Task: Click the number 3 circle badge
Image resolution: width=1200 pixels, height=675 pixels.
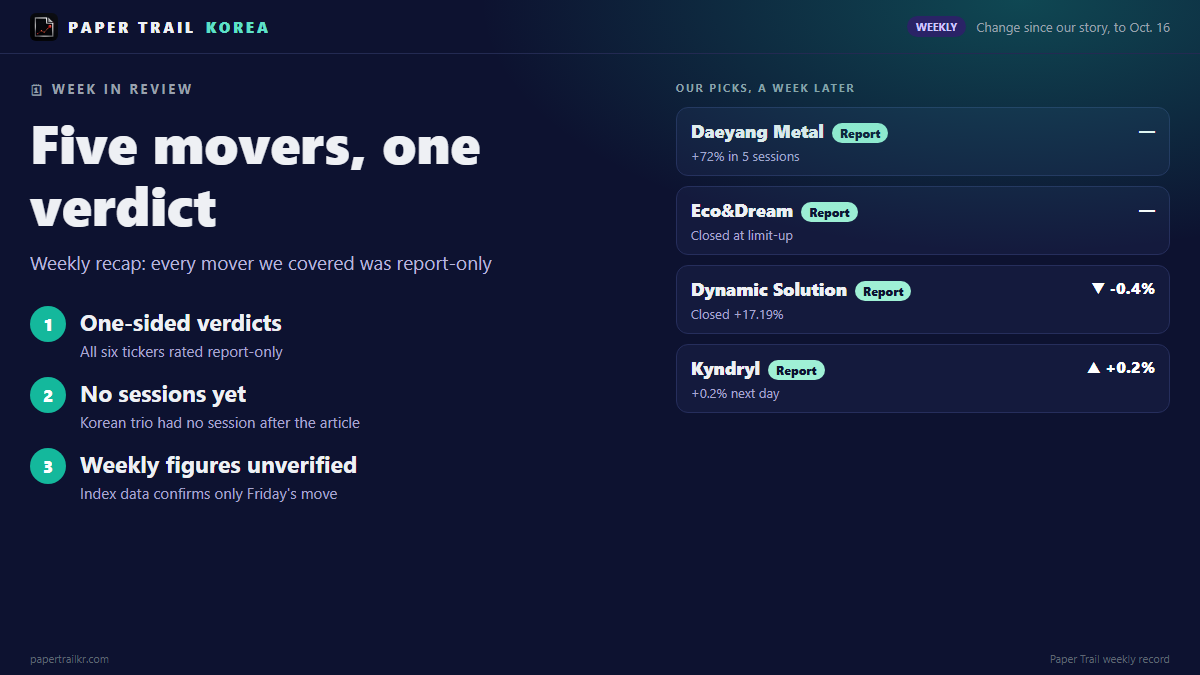Action: click(48, 466)
